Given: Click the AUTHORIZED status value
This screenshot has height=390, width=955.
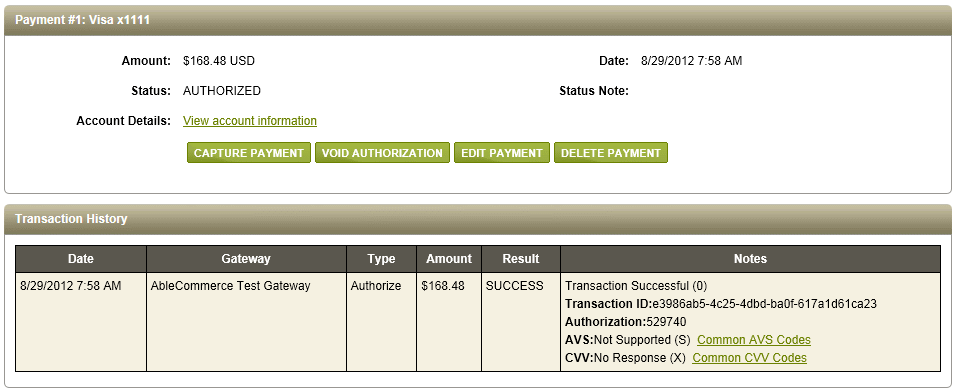Looking at the screenshot, I should coord(222,91).
